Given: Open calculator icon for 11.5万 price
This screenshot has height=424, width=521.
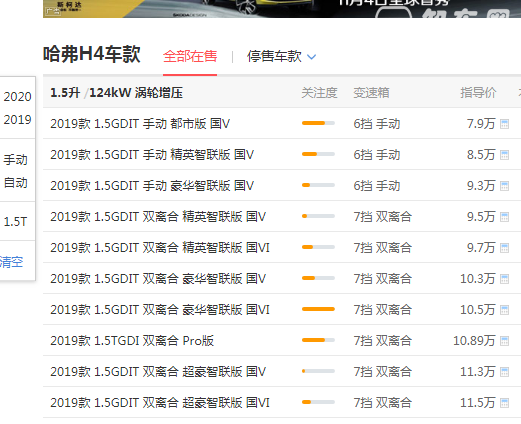Looking at the screenshot, I should pos(504,403).
